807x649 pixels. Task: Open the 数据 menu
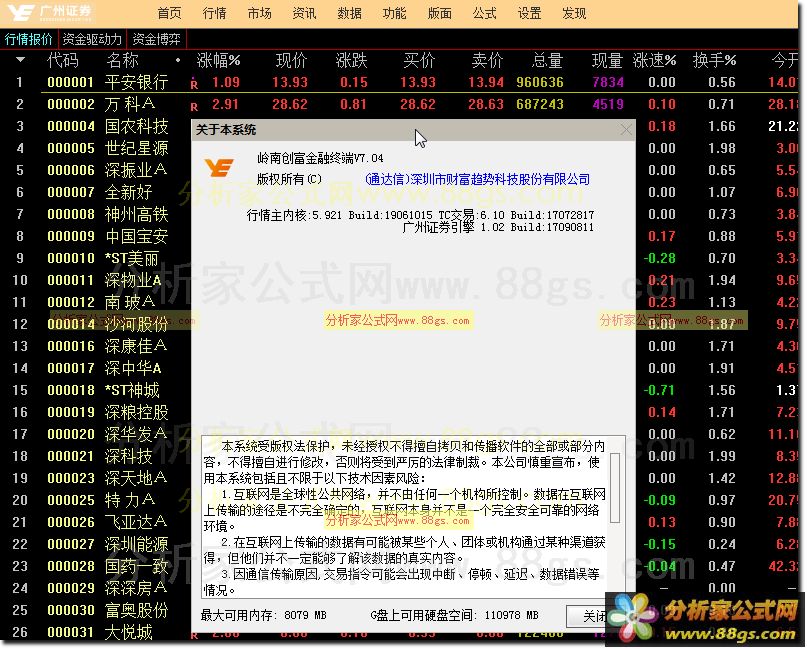(349, 13)
